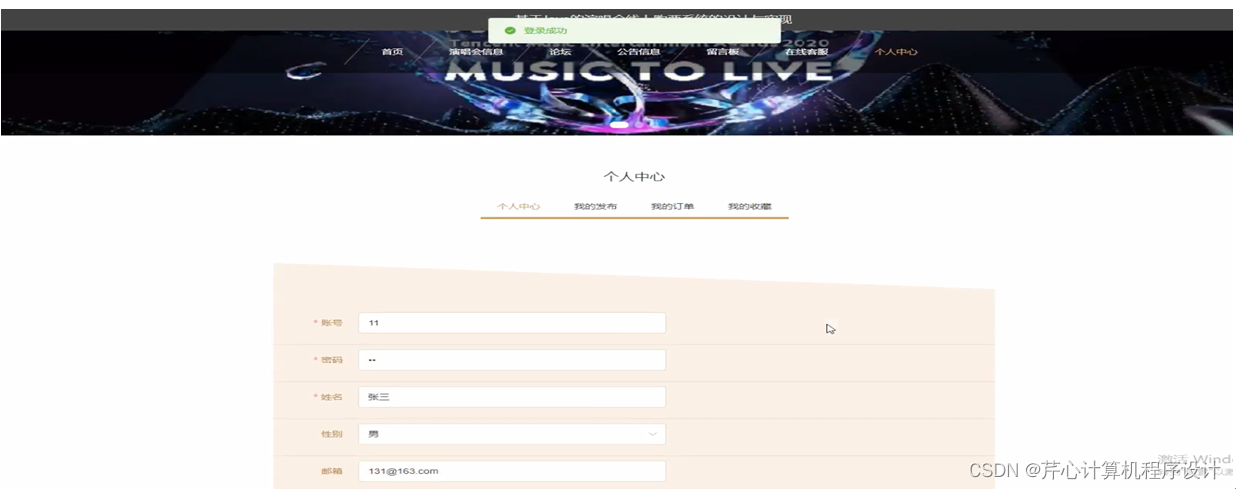This screenshot has height=489, width=1236.
Task: Click the green login success checkmark icon
Action: point(509,31)
